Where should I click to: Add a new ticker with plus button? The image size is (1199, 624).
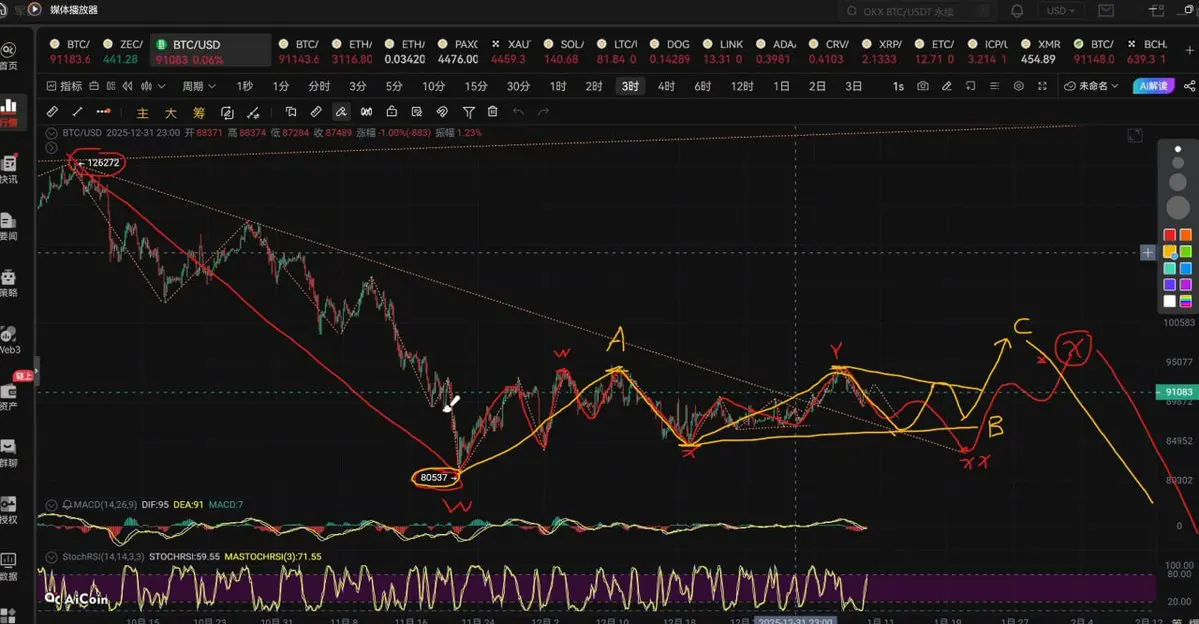coord(1190,50)
